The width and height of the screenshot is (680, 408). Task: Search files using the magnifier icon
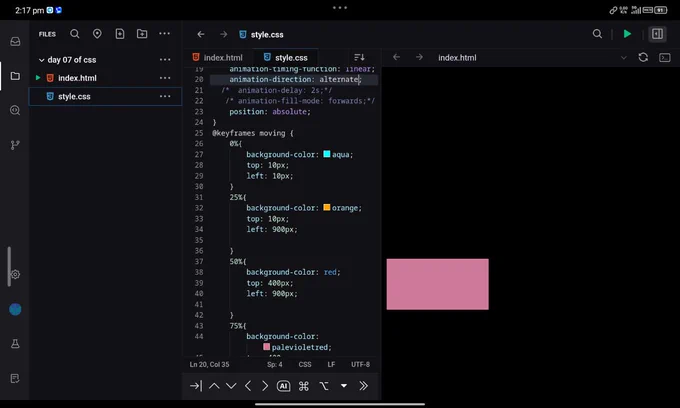point(75,34)
